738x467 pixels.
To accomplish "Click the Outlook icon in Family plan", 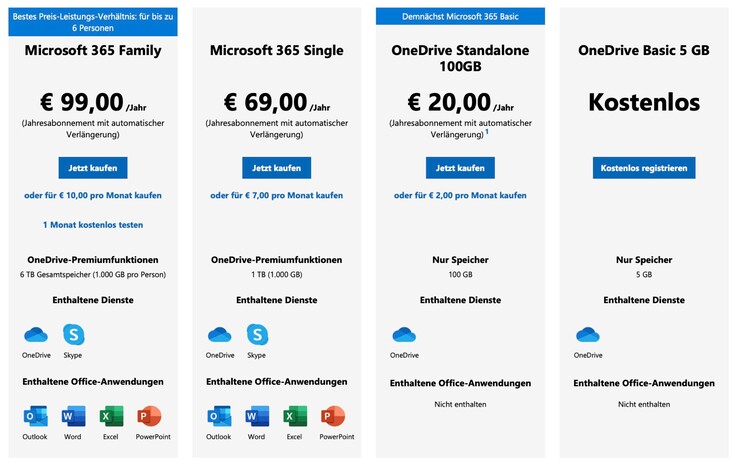I will (36, 416).
